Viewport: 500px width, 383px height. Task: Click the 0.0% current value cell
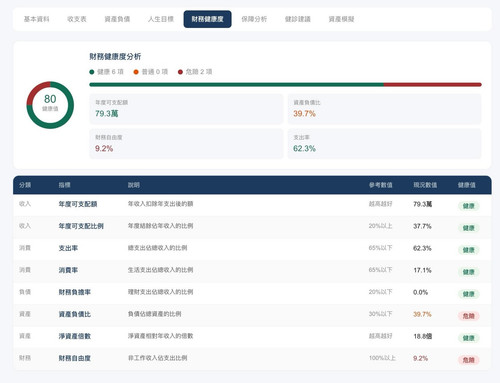(x=421, y=292)
